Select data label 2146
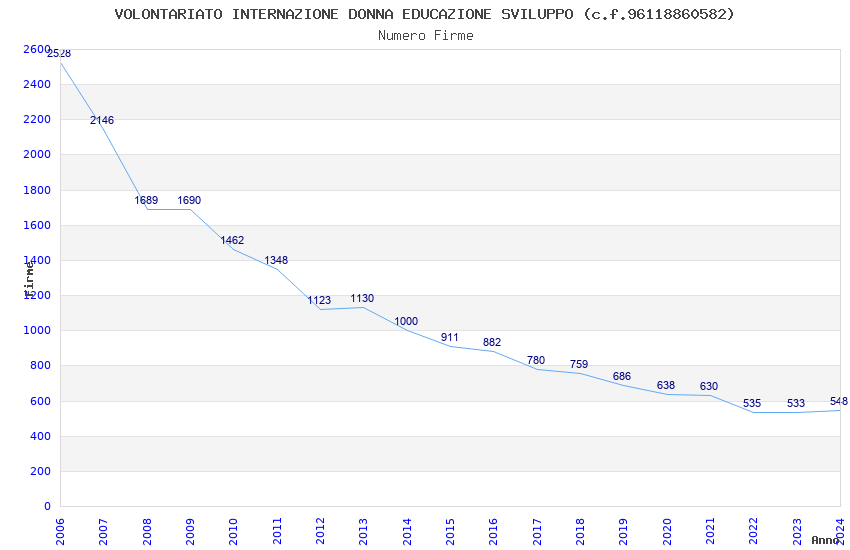This screenshot has width=850, height=550. 102,120
